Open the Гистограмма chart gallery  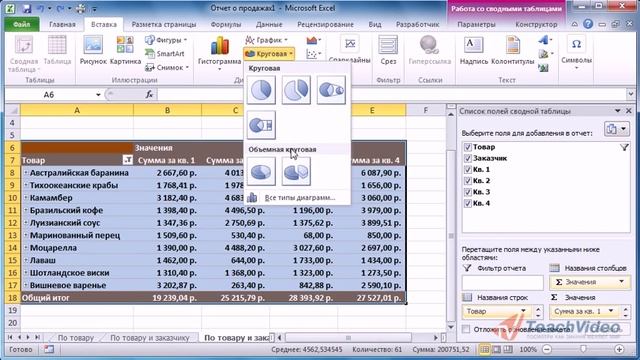click(x=220, y=53)
